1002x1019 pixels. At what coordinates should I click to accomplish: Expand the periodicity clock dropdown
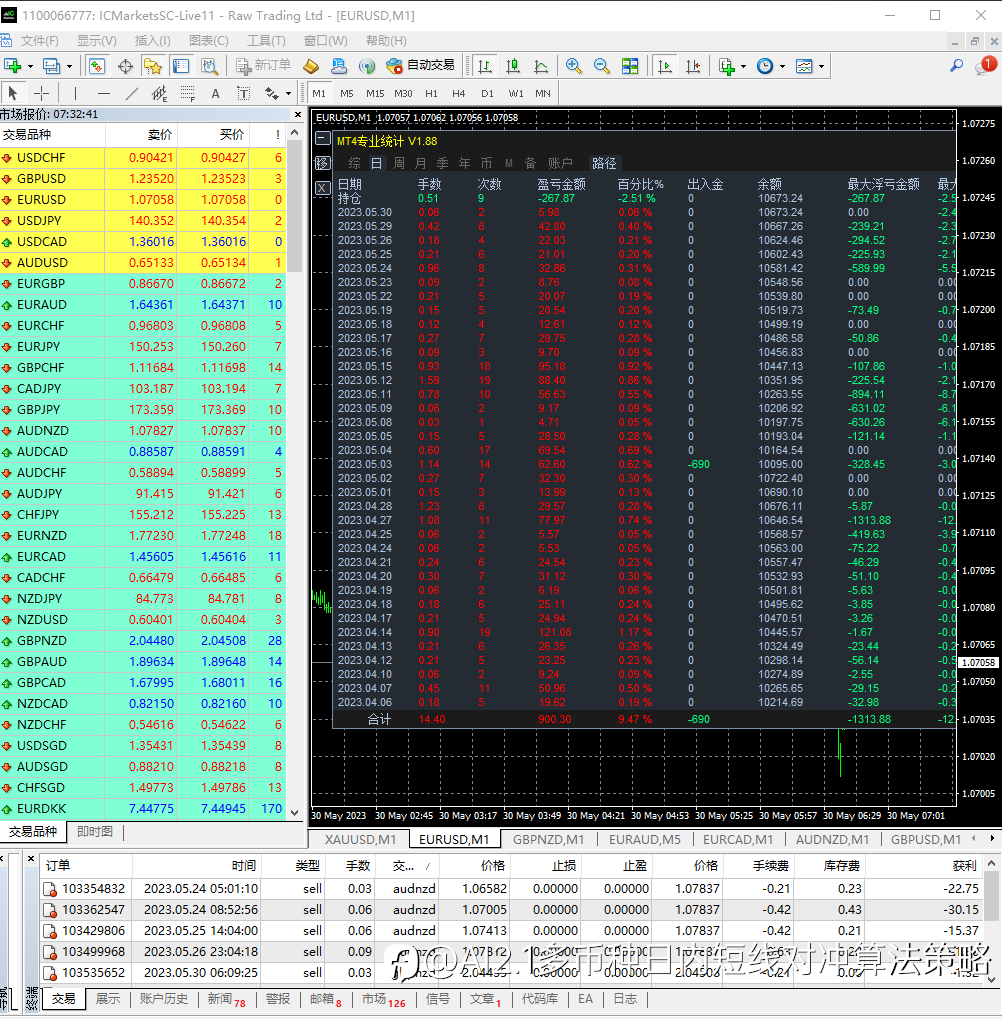pyautogui.click(x=781, y=66)
